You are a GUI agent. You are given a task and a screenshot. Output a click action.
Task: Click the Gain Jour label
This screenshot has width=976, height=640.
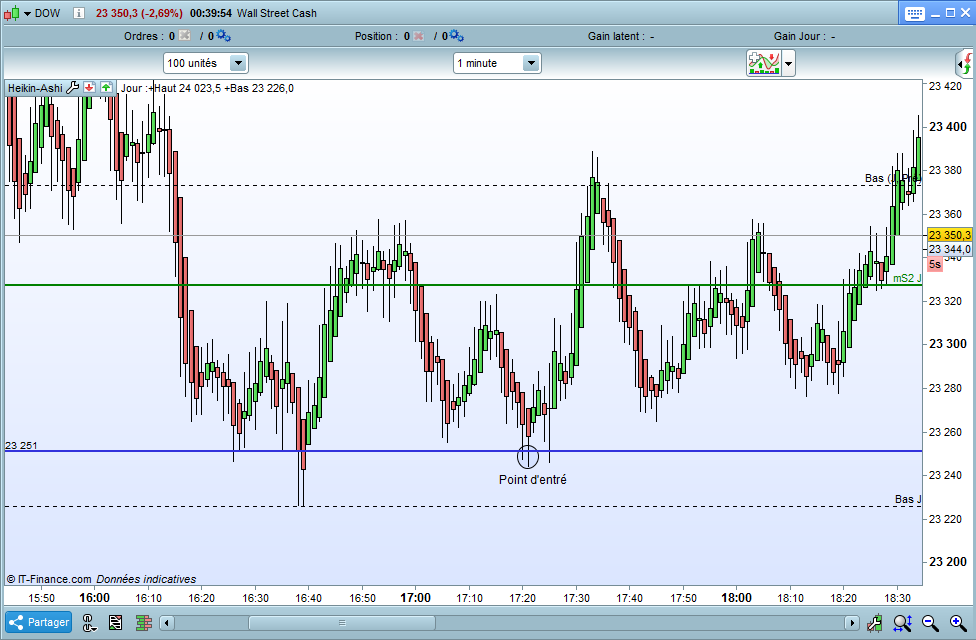coord(800,36)
